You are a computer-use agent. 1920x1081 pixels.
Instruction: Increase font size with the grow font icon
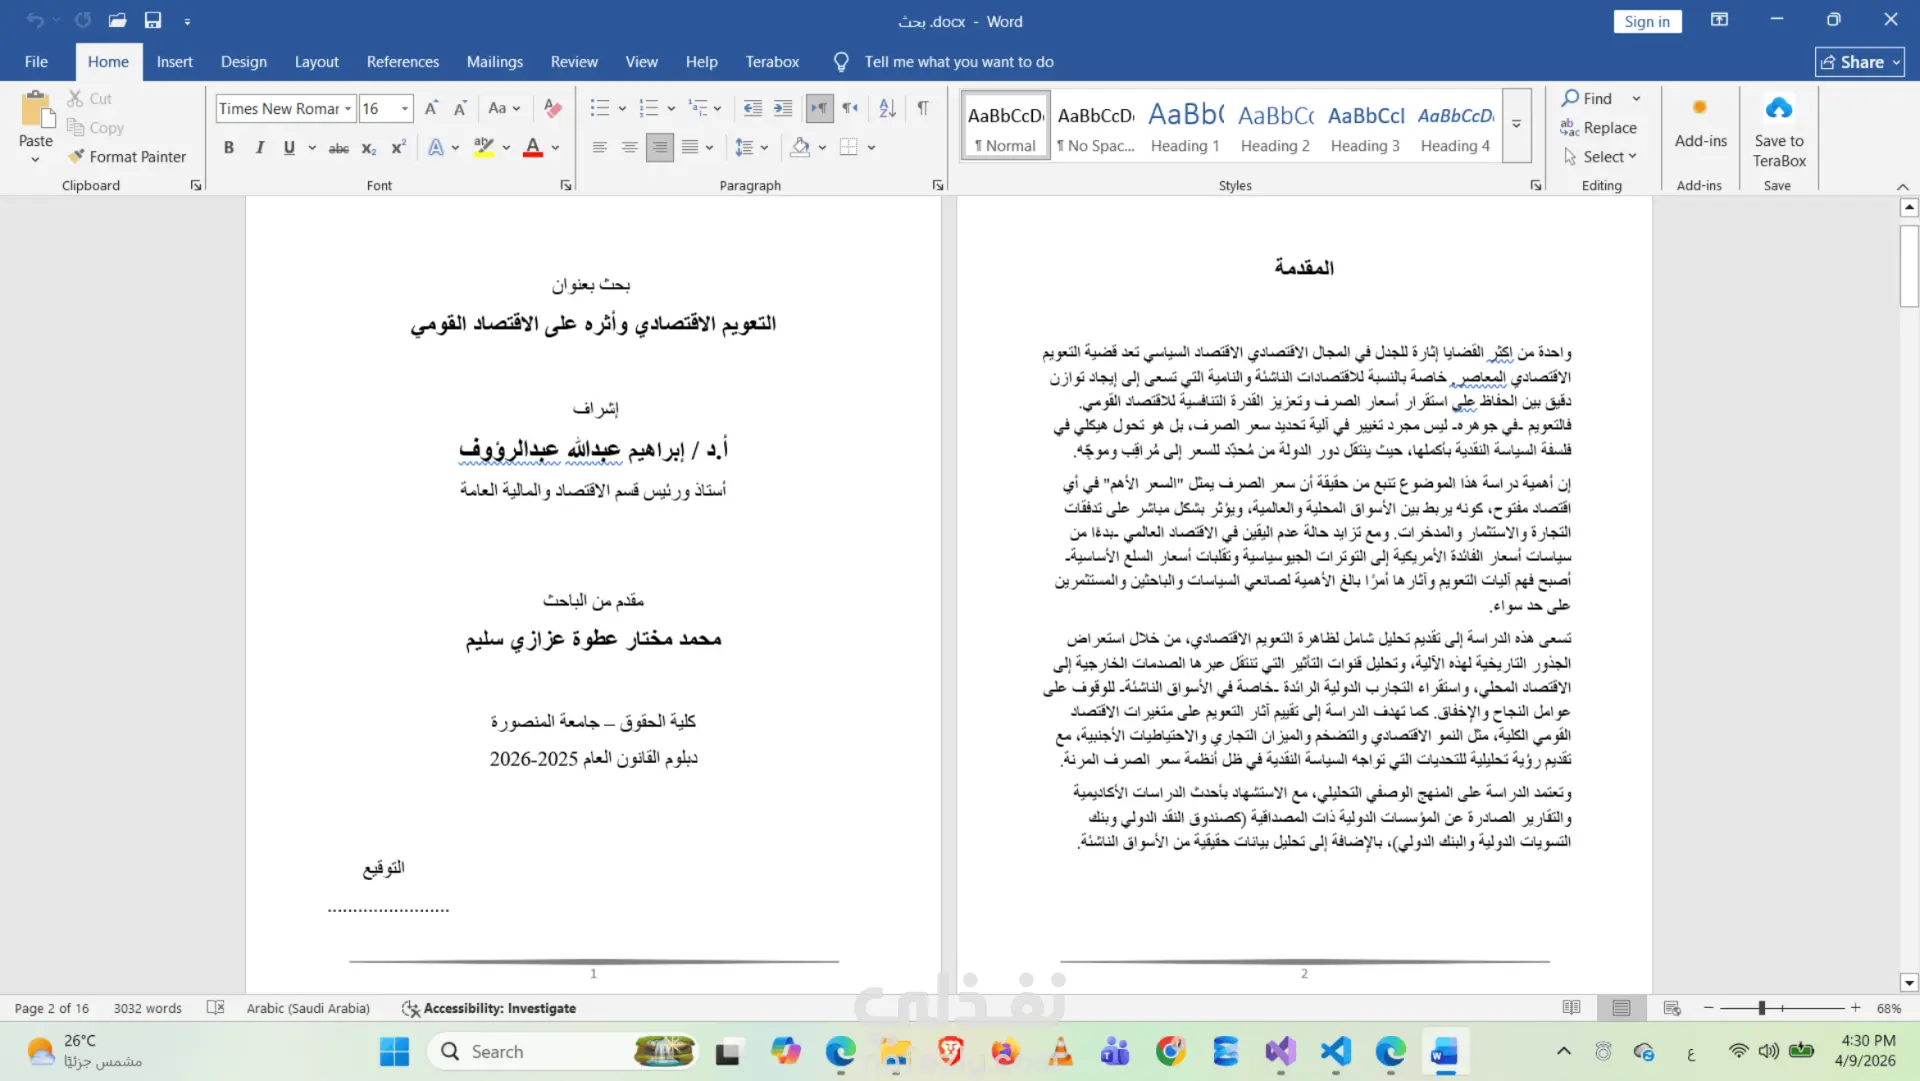(x=431, y=108)
